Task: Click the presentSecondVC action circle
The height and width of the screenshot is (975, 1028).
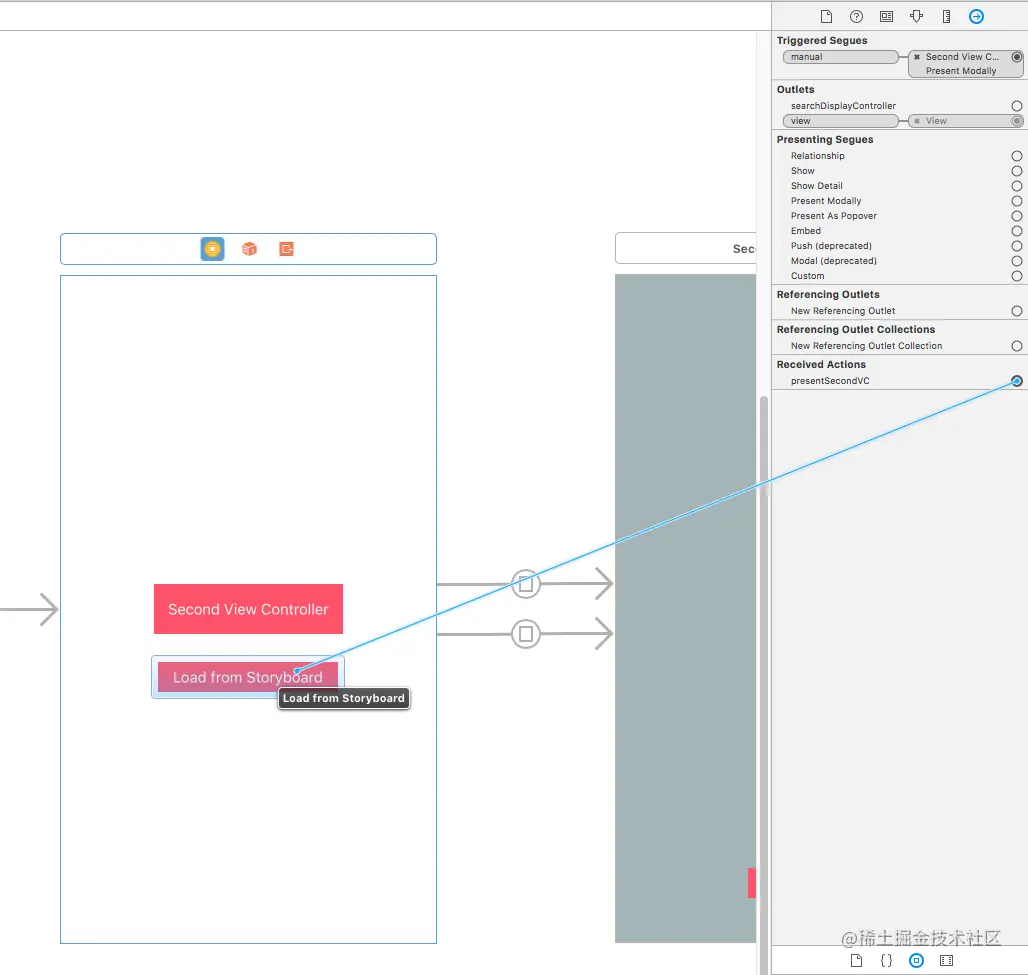Action: point(1016,381)
